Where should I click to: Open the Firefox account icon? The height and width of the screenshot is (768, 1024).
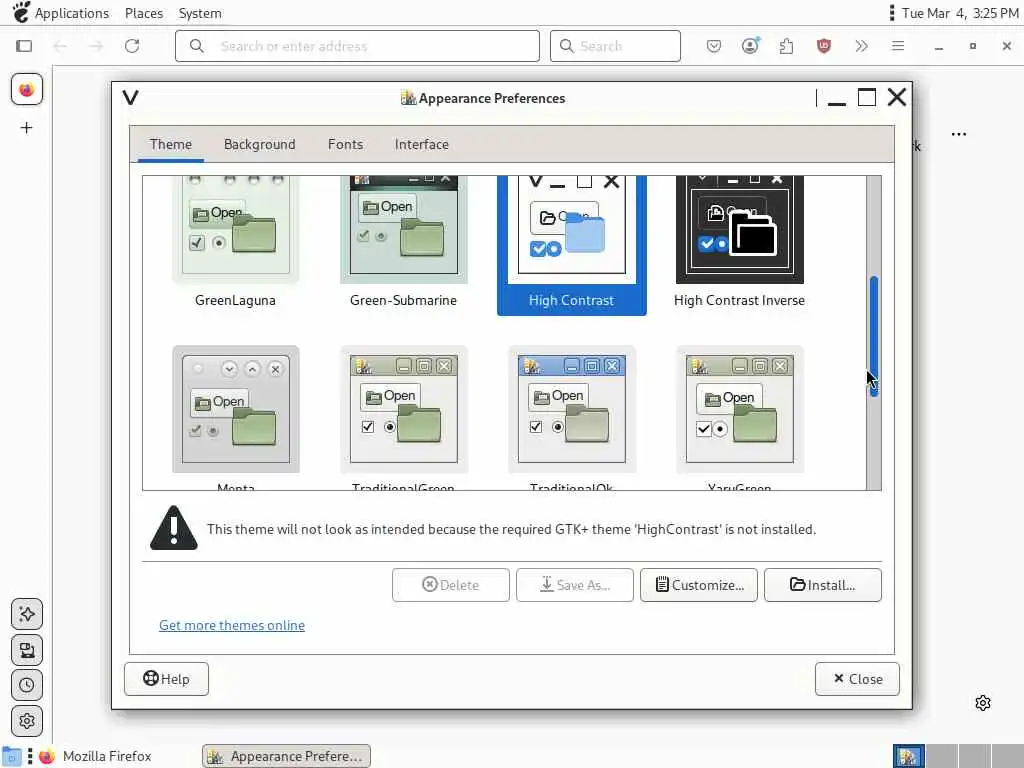750,46
